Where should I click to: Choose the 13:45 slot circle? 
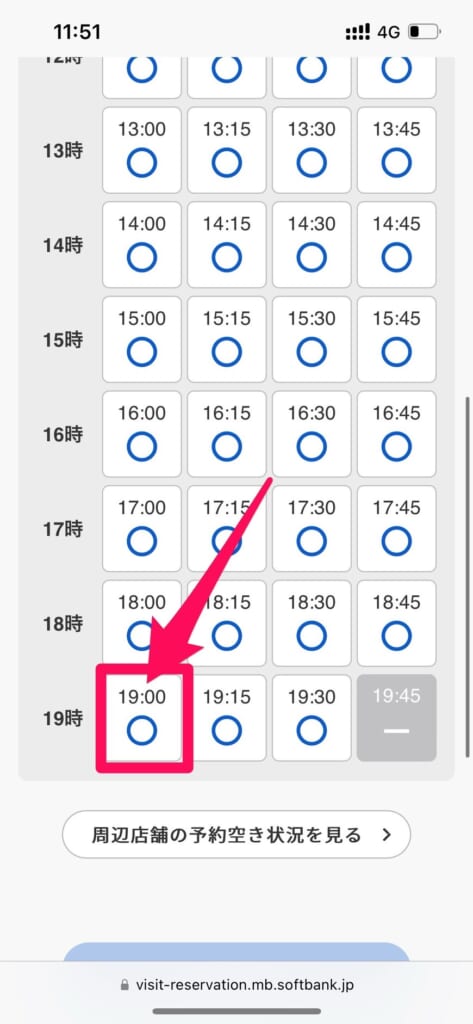point(397,163)
